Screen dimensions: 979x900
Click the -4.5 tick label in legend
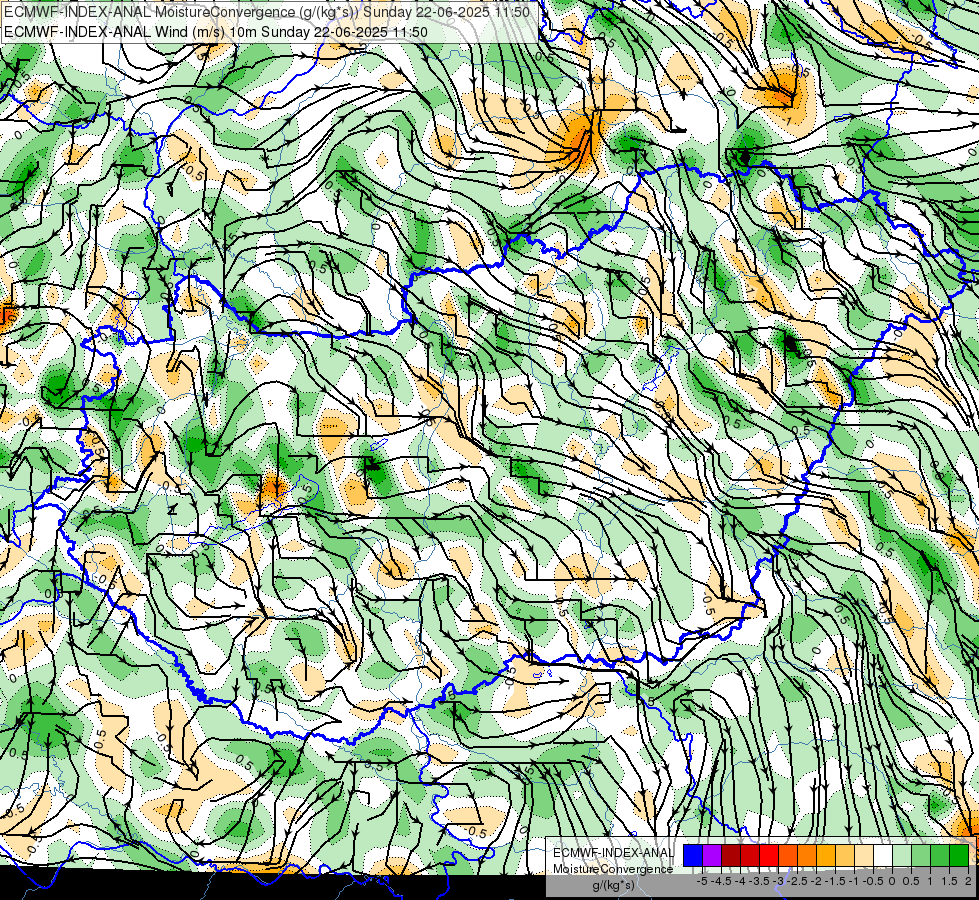tap(722, 881)
